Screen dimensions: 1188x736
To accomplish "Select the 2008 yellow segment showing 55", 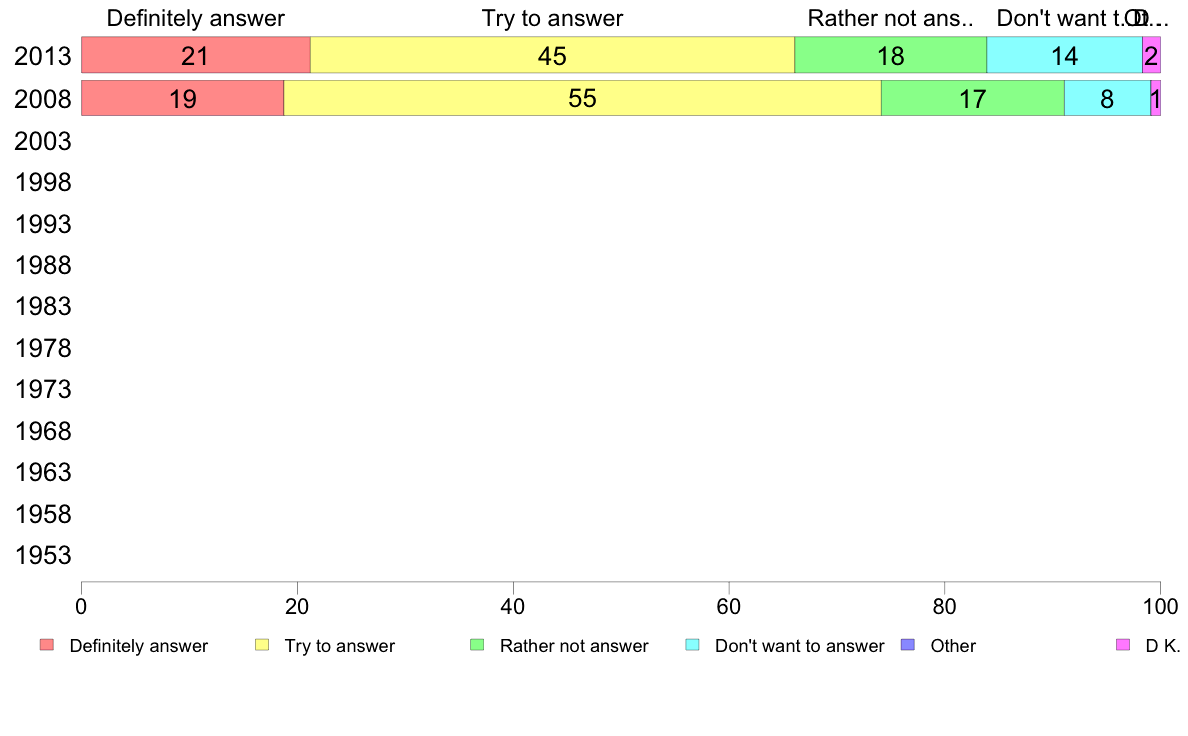I will coord(583,99).
